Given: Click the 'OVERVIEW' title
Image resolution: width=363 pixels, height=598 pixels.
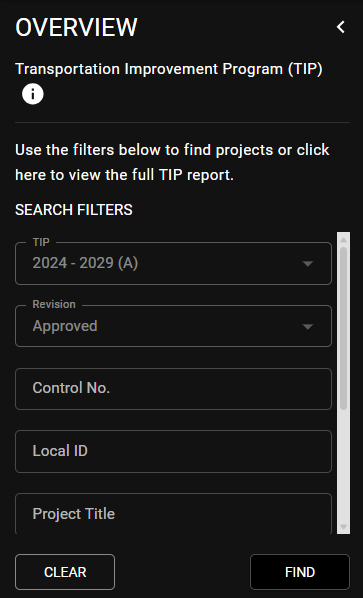Looking at the screenshot, I should pos(76,27).
